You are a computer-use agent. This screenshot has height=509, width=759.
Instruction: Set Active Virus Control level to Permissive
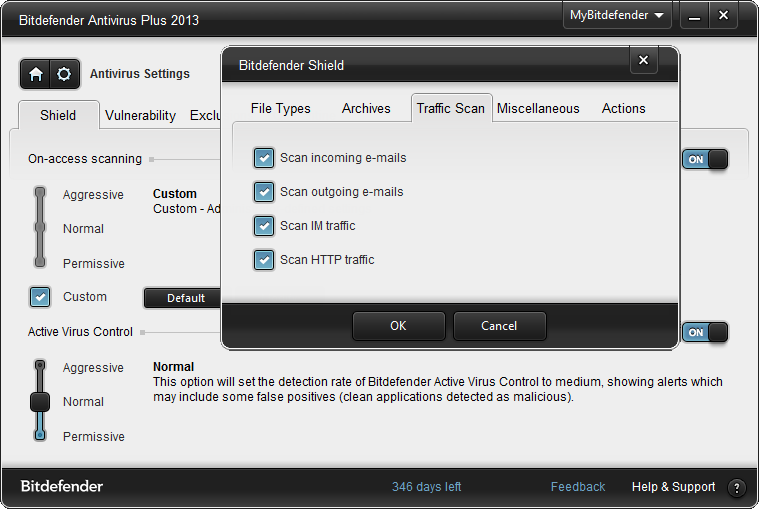click(40, 435)
